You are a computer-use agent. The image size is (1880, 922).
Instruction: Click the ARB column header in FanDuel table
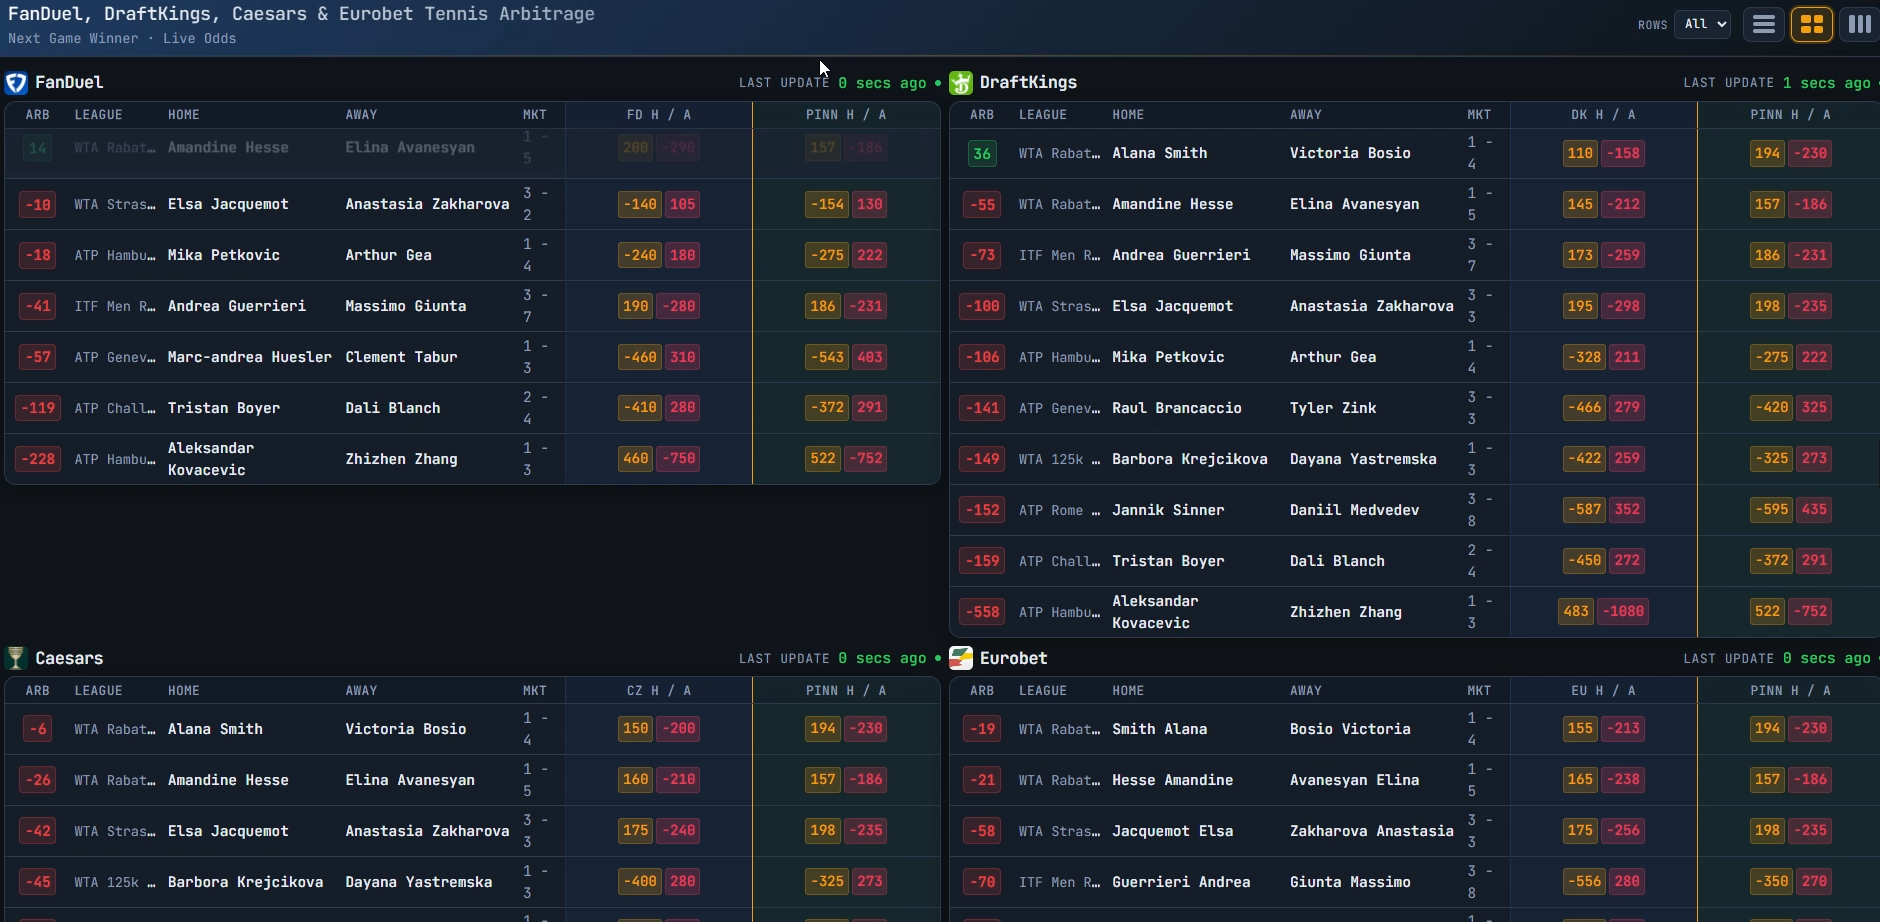pyautogui.click(x=38, y=115)
